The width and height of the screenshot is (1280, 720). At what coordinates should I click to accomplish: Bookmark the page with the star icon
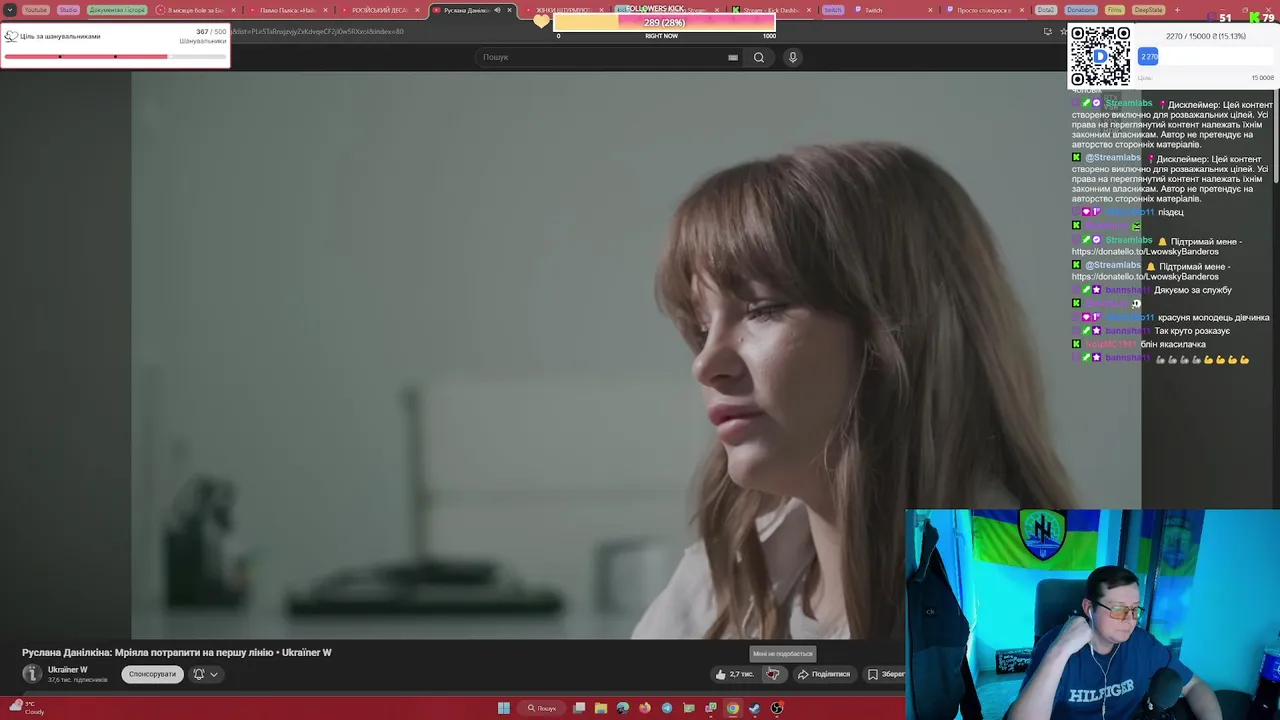(1063, 31)
